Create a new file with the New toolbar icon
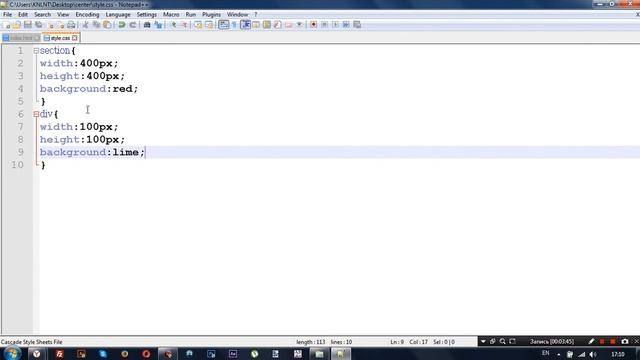 (x=6, y=25)
